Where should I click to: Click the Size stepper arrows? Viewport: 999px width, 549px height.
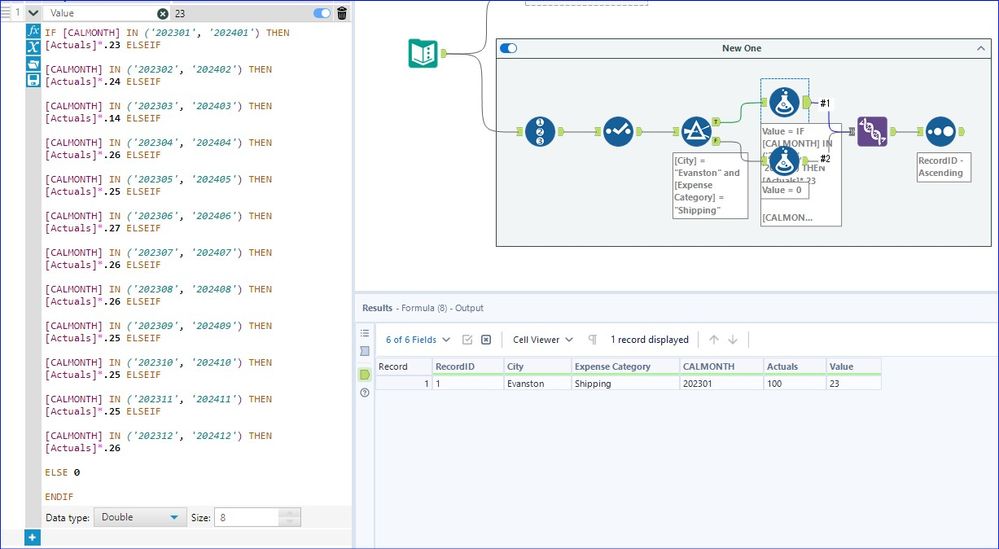coord(290,517)
